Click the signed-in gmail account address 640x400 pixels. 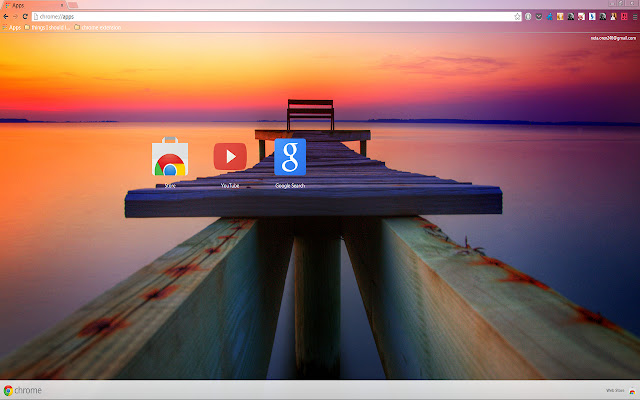pos(613,38)
